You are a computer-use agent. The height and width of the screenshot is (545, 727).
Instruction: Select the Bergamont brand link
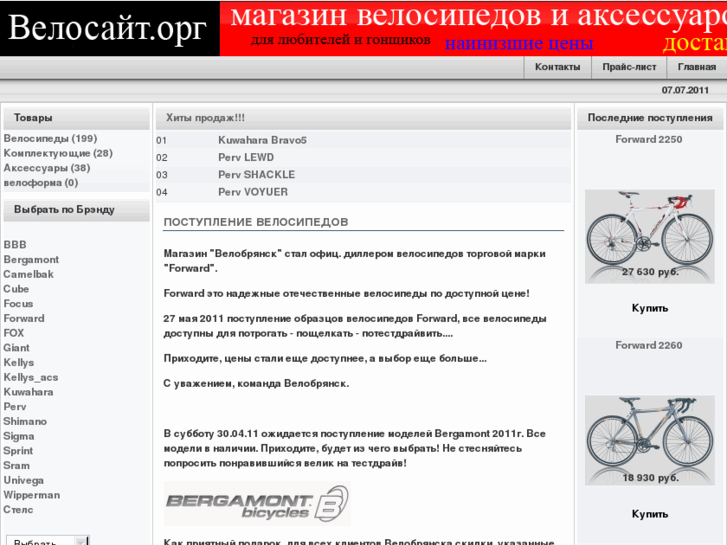tap(31, 259)
